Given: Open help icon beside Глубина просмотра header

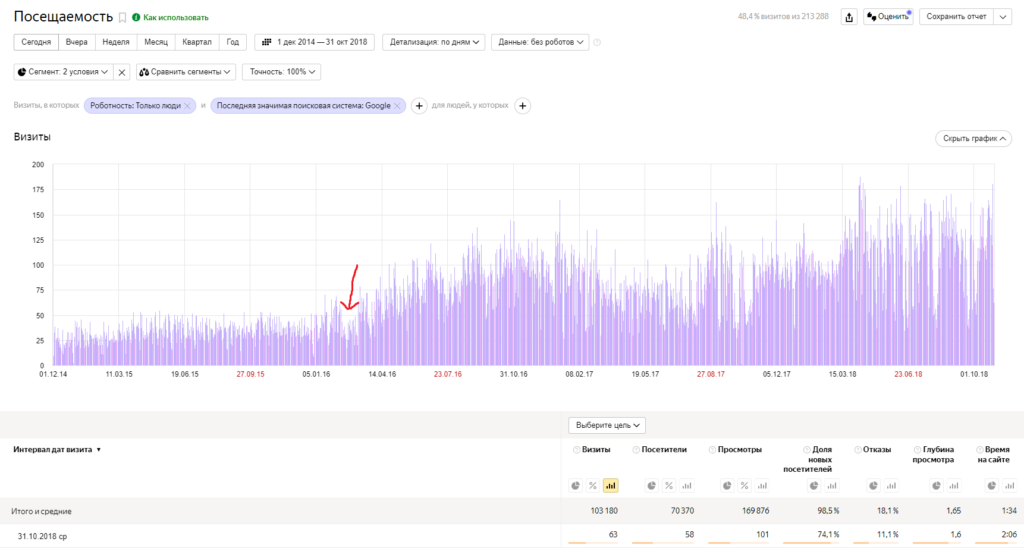Looking at the screenshot, I should coord(917,450).
